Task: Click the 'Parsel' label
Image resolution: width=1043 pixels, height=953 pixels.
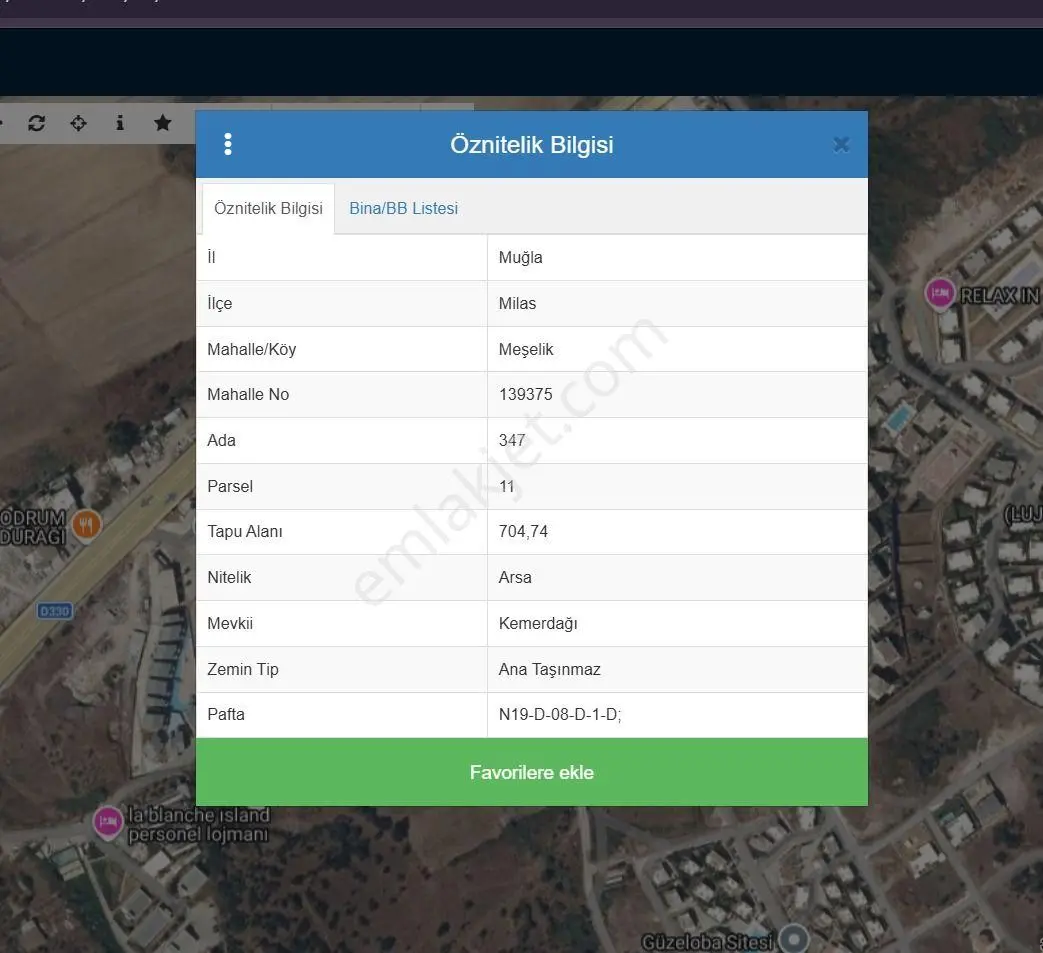Action: coord(229,486)
